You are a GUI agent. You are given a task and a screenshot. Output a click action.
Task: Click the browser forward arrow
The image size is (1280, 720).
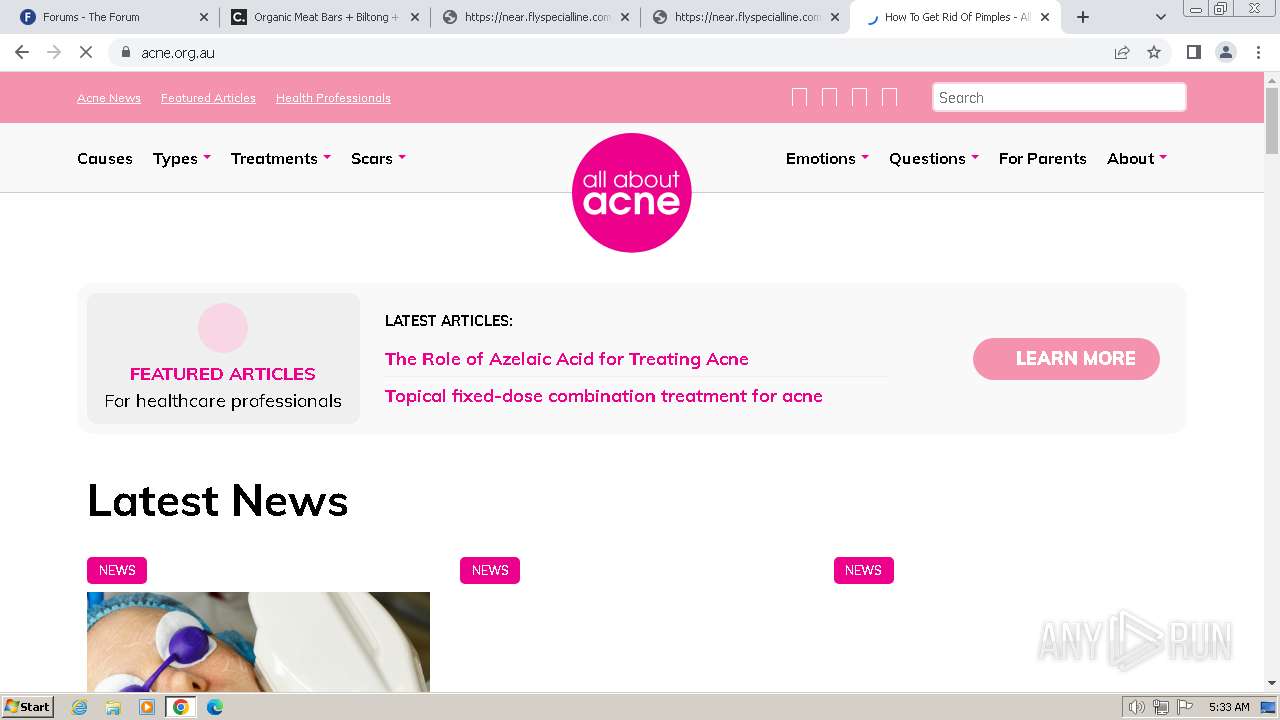coord(54,52)
